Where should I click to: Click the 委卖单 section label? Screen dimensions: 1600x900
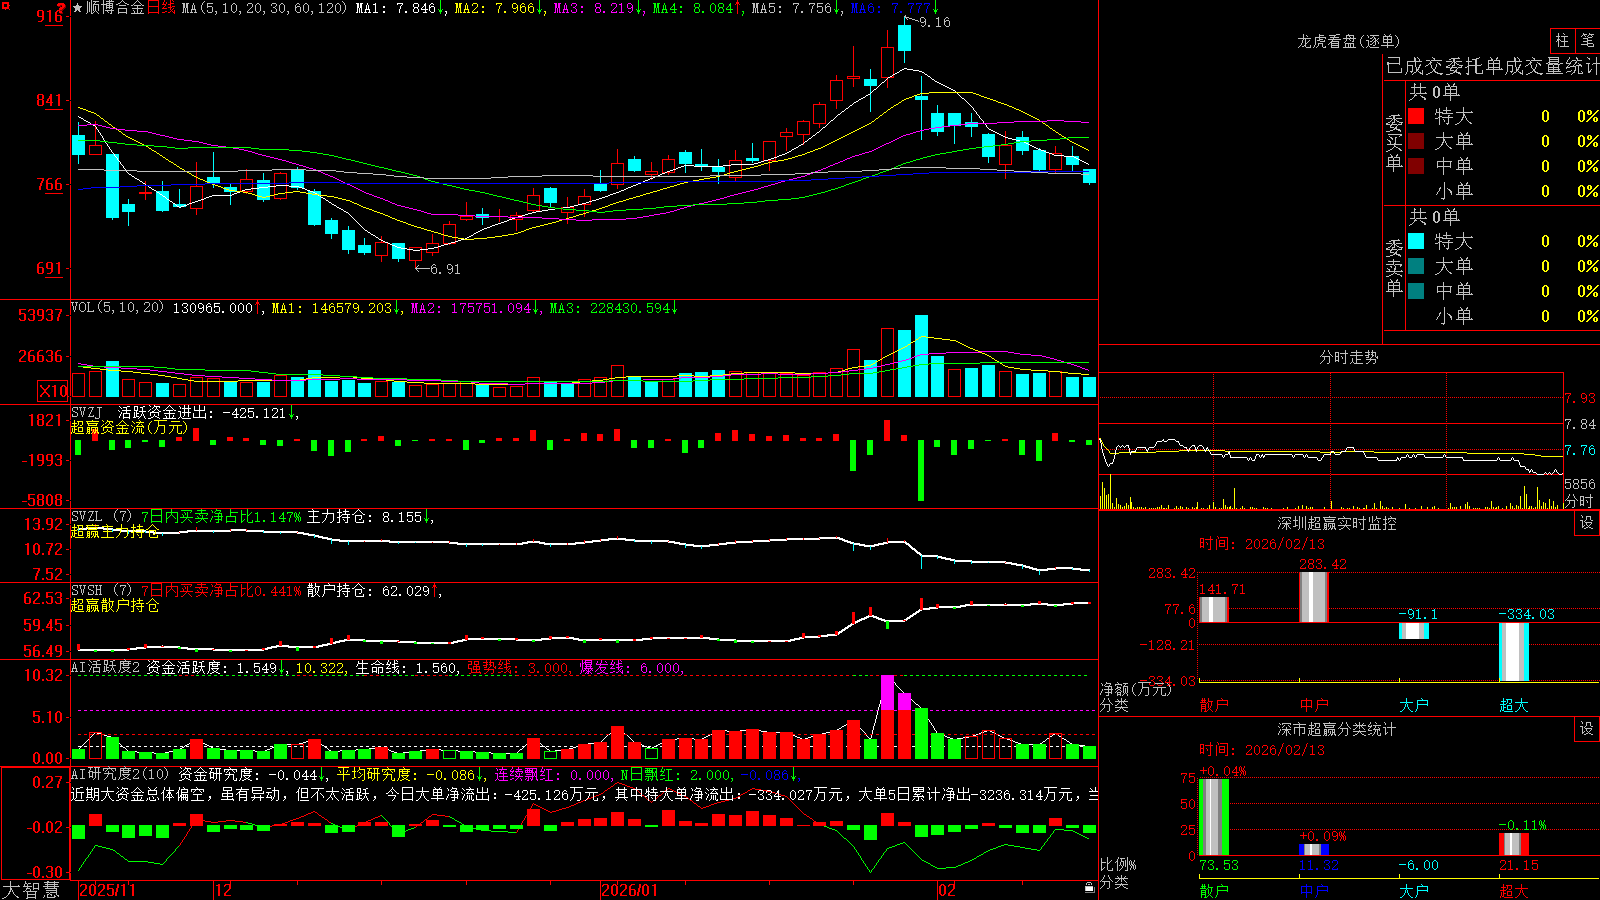pyautogui.click(x=1394, y=267)
